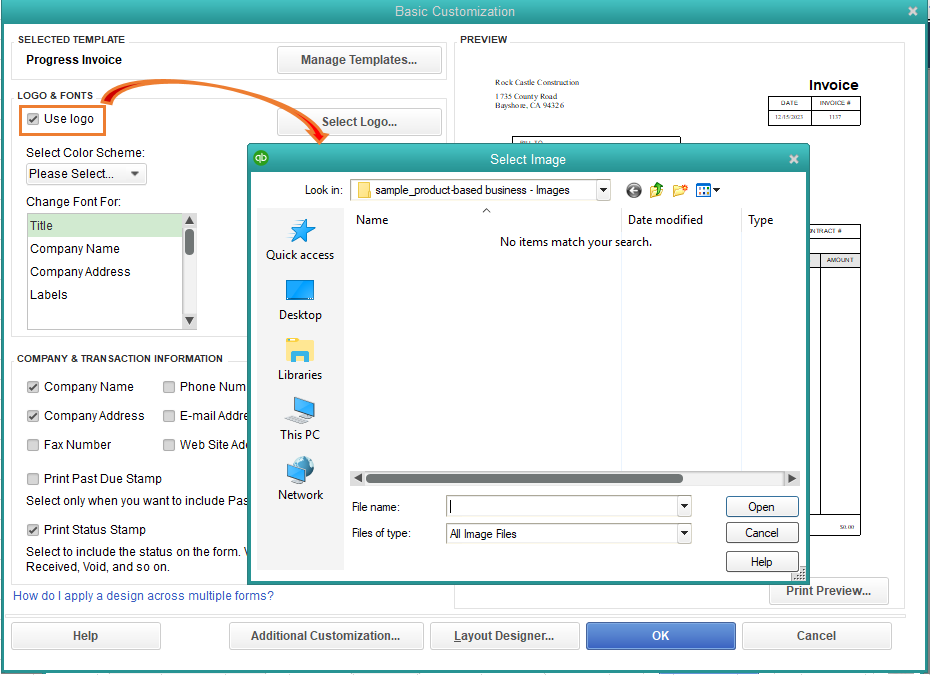Open the Select Color Scheme dropdown

[87, 174]
